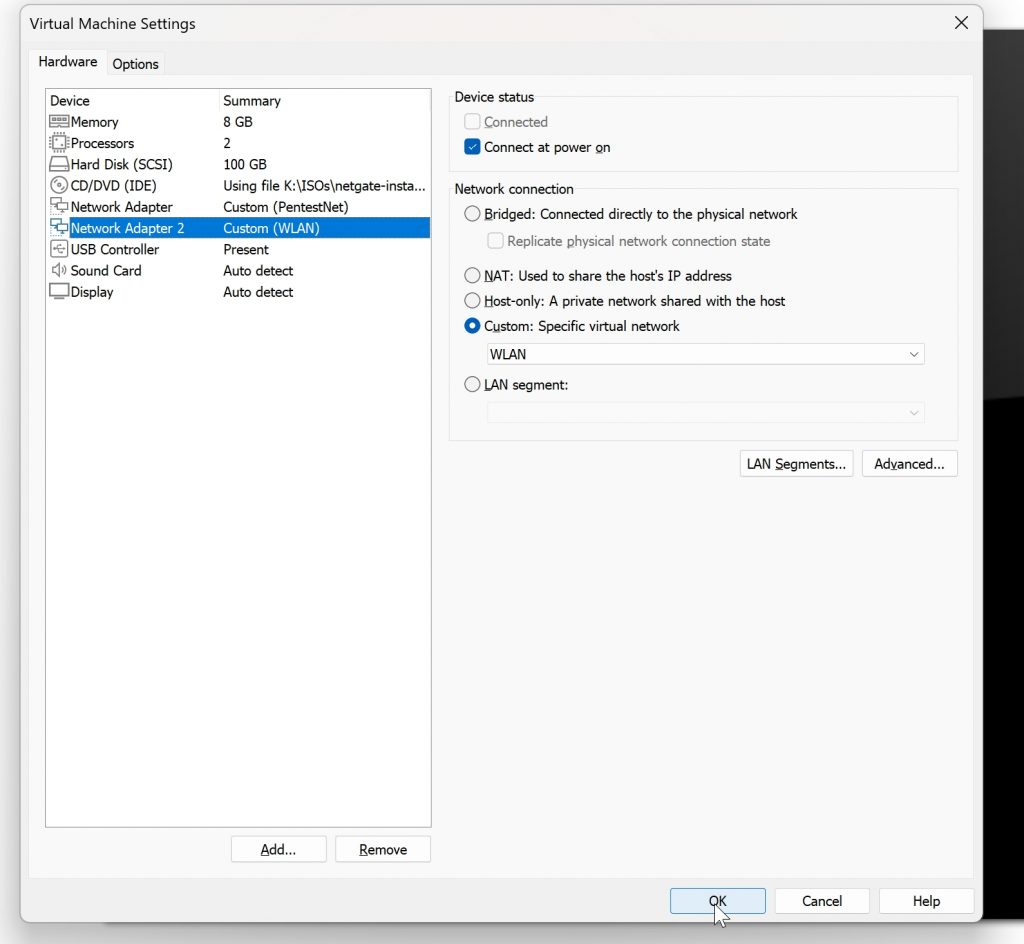Switch to the Options tab
This screenshot has width=1024, height=944.
(x=135, y=64)
